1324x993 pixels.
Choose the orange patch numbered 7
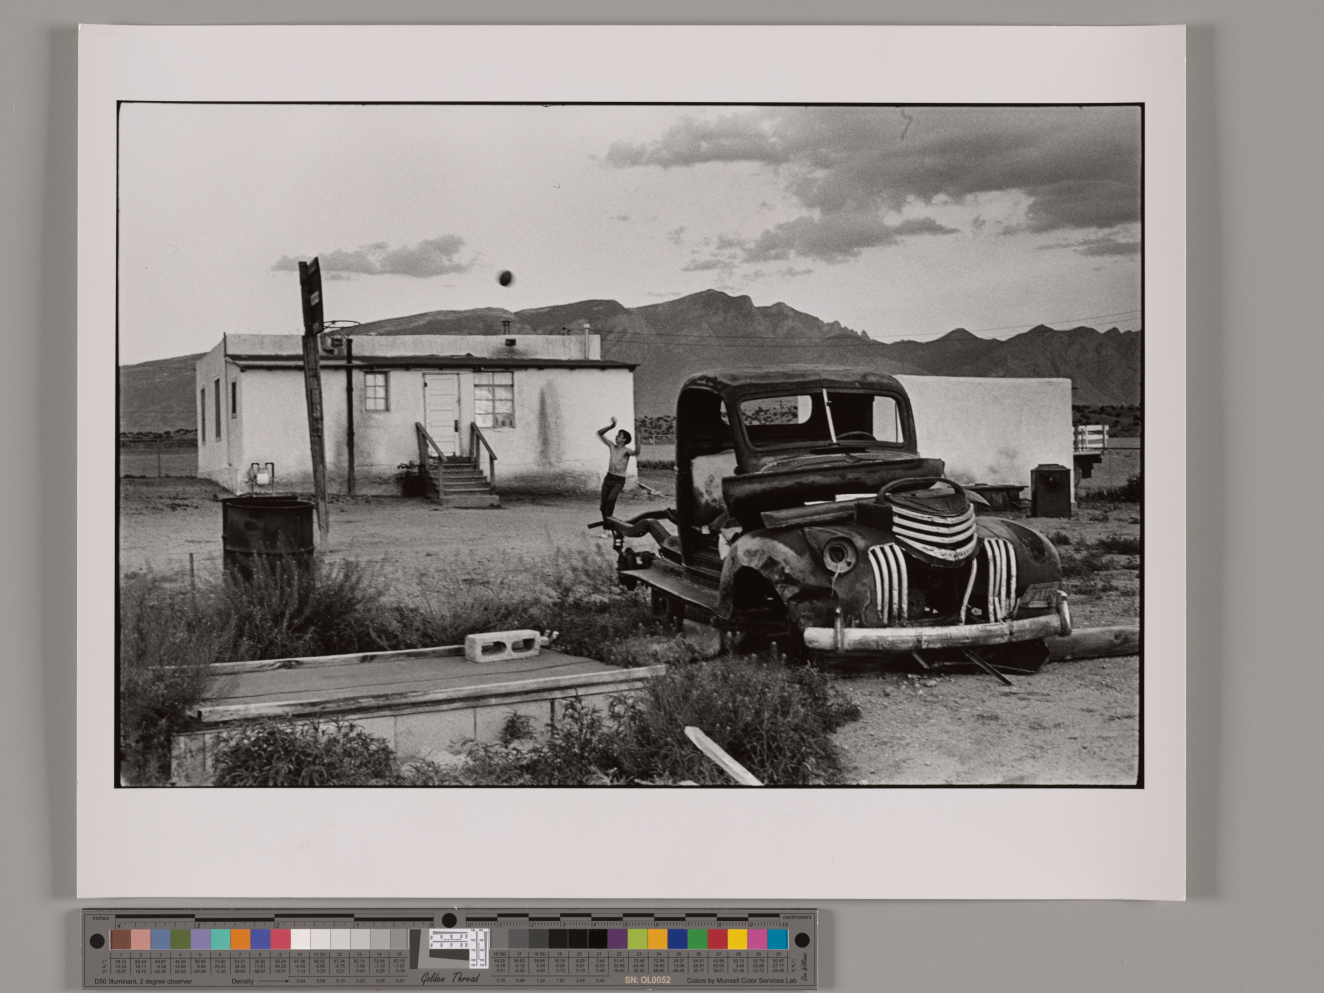coord(240,939)
